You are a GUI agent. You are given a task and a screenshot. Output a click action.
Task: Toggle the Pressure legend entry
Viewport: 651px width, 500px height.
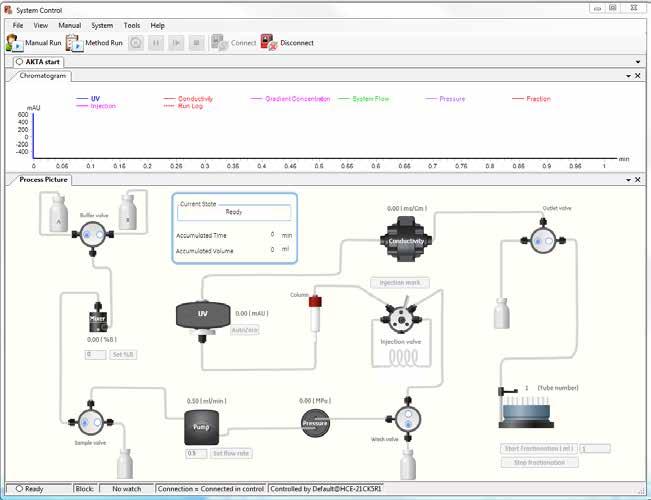point(445,99)
